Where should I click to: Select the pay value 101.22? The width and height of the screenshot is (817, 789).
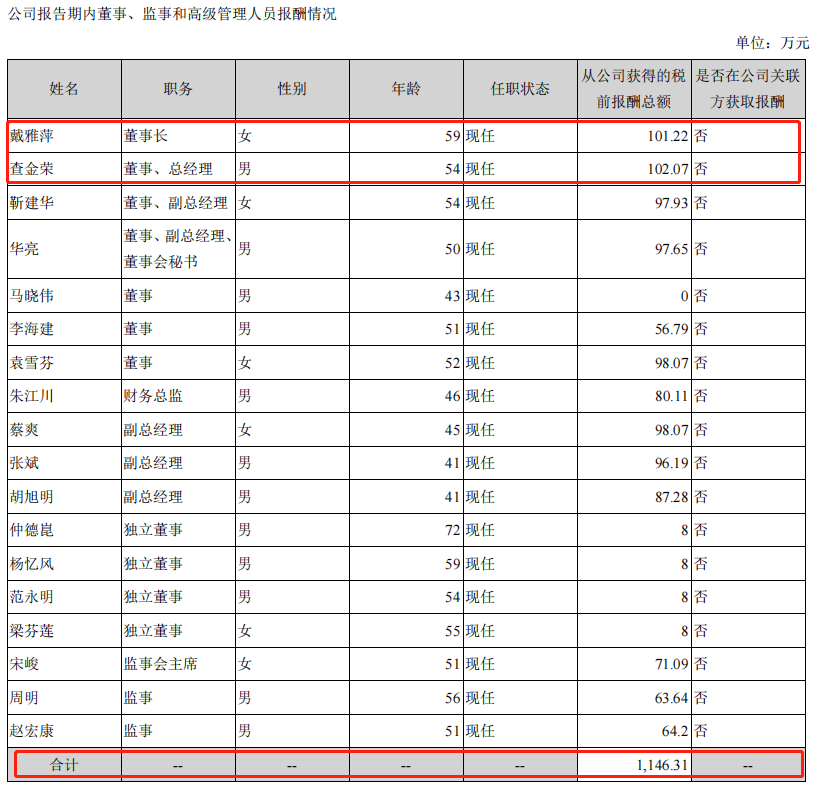tap(667, 136)
